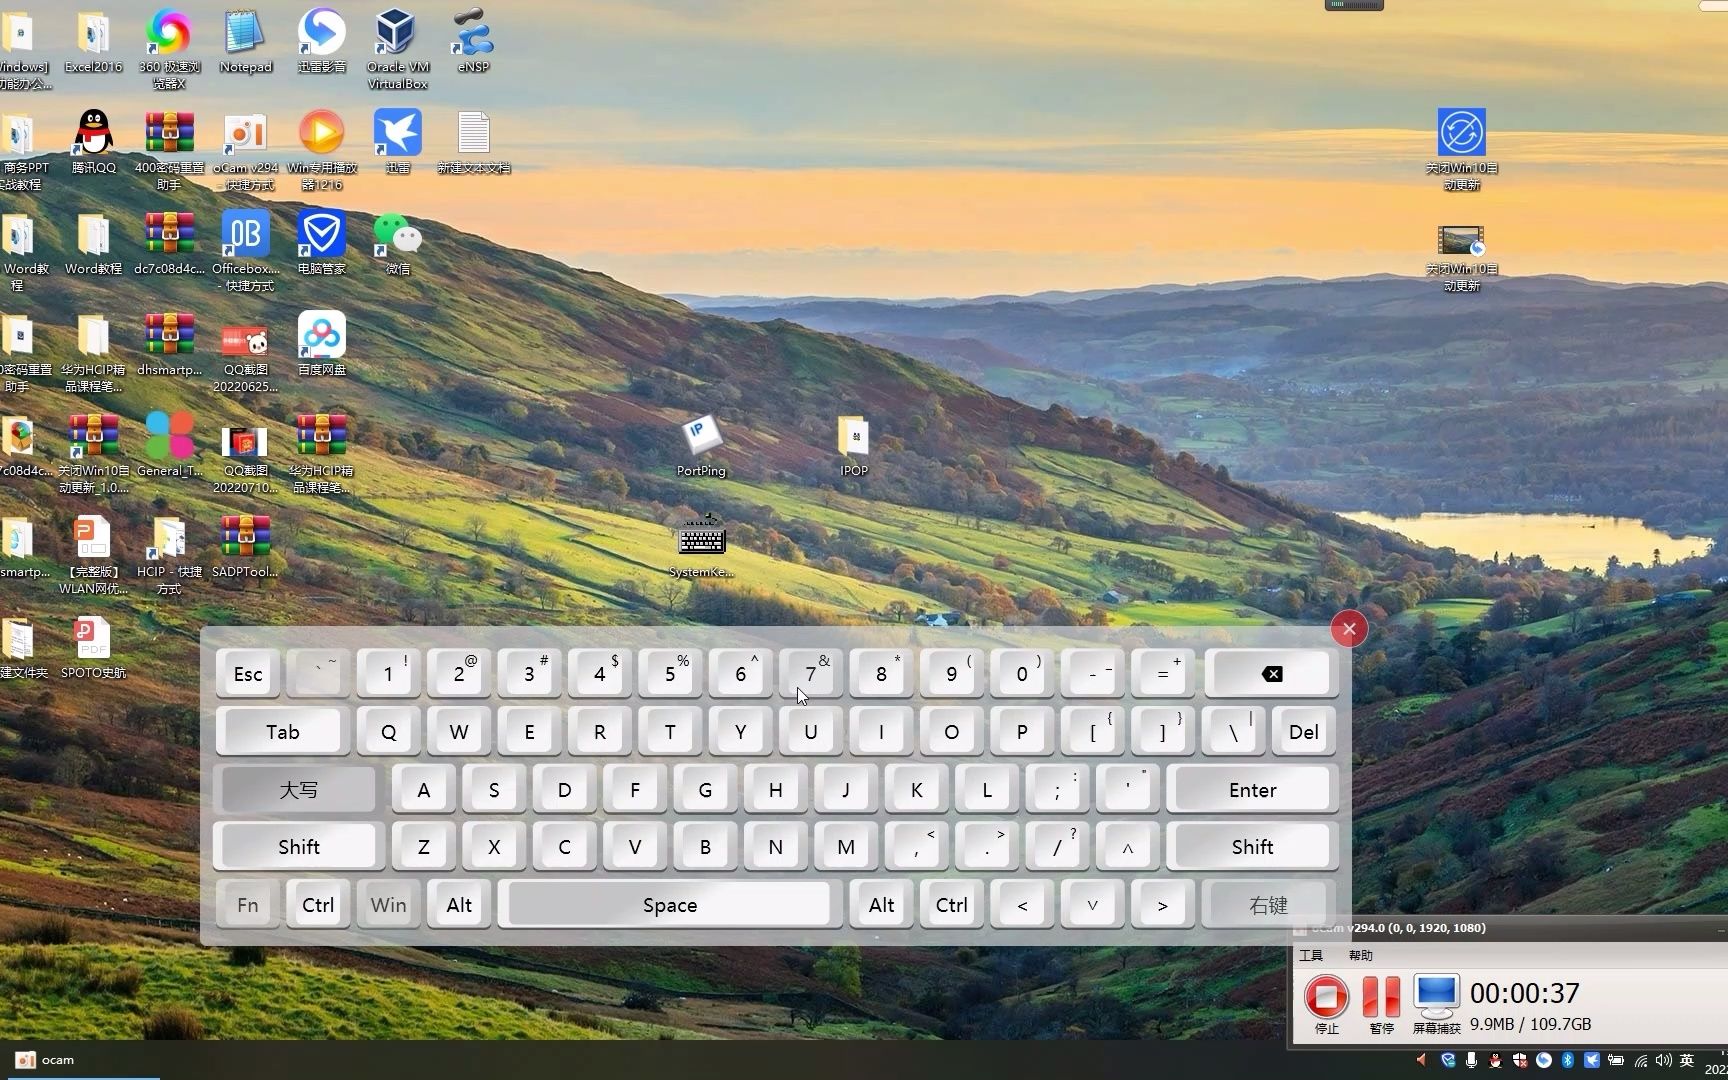Pause the oCam recording
Screen dimensions: 1728x1080
[x=1381, y=1005]
